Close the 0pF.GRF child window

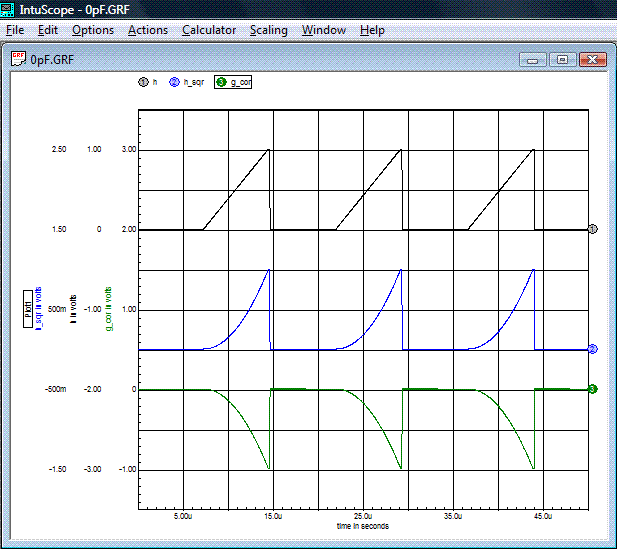point(593,60)
